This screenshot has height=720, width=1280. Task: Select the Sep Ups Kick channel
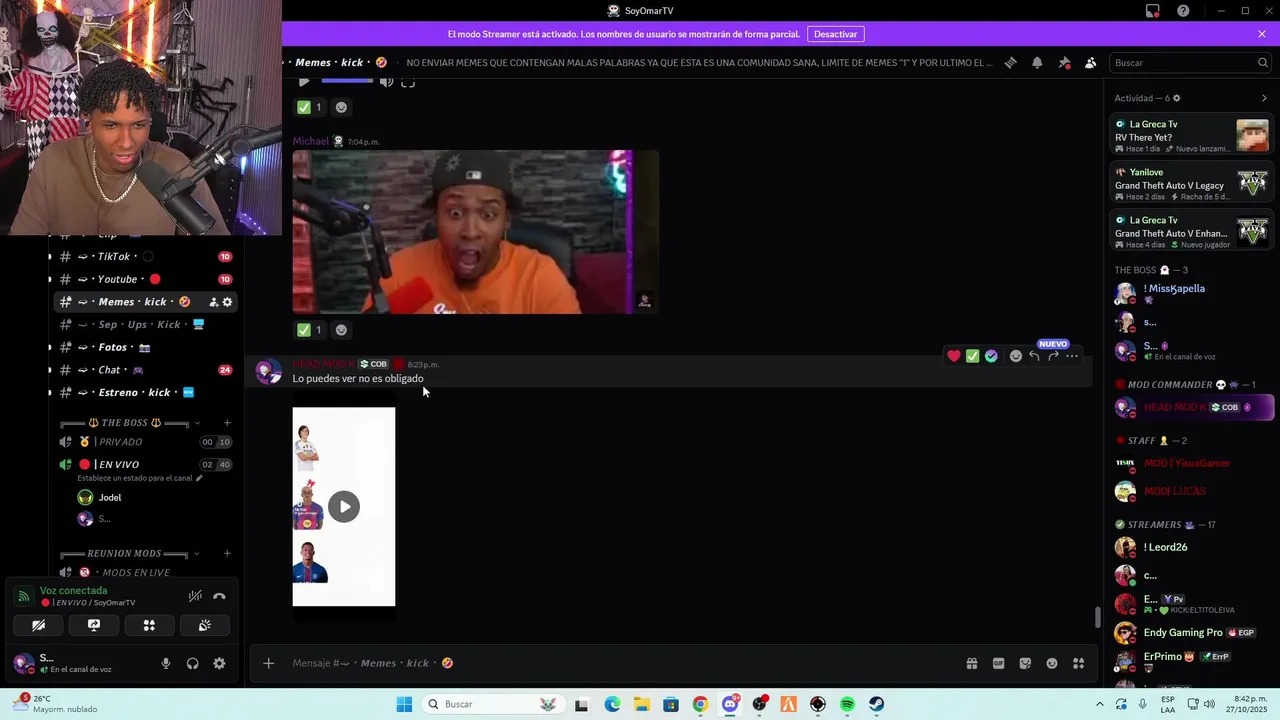point(144,325)
